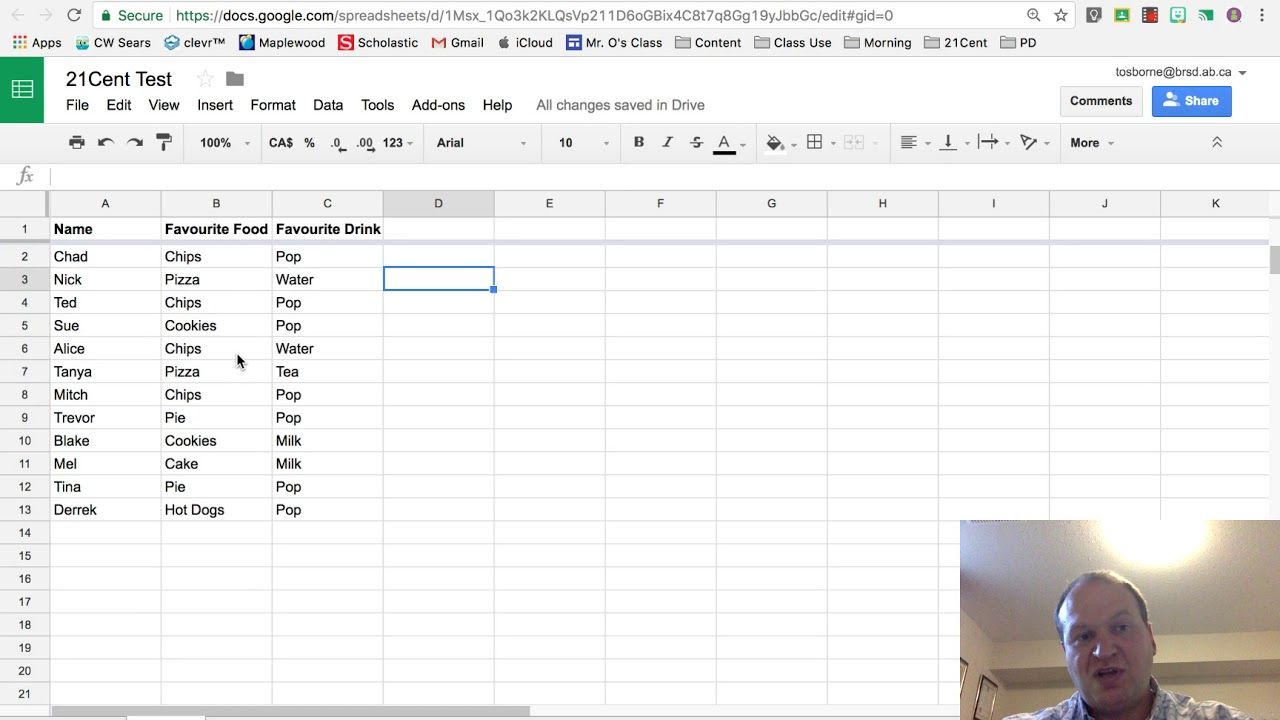Screen dimensions: 1280x720
Task: Open the Edit menu
Action: coord(119,105)
